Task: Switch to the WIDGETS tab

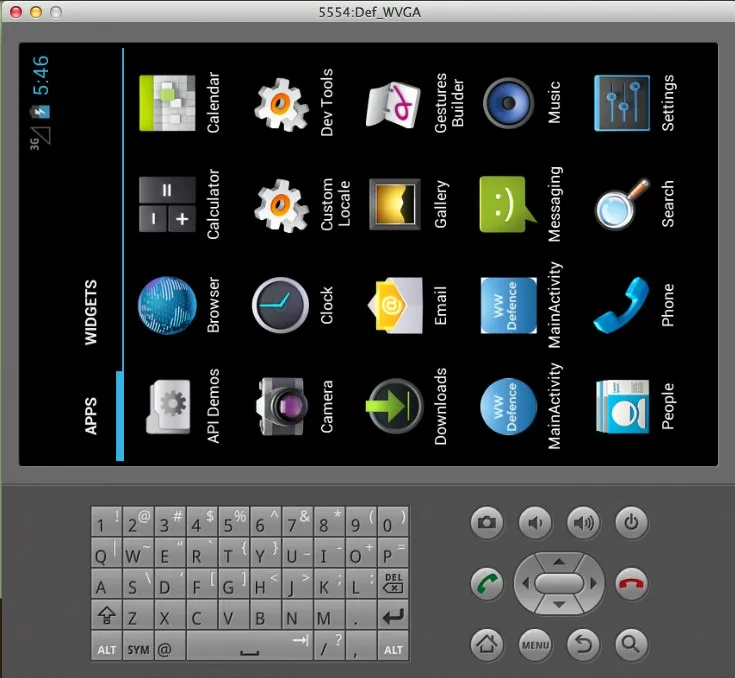Action: click(x=91, y=313)
